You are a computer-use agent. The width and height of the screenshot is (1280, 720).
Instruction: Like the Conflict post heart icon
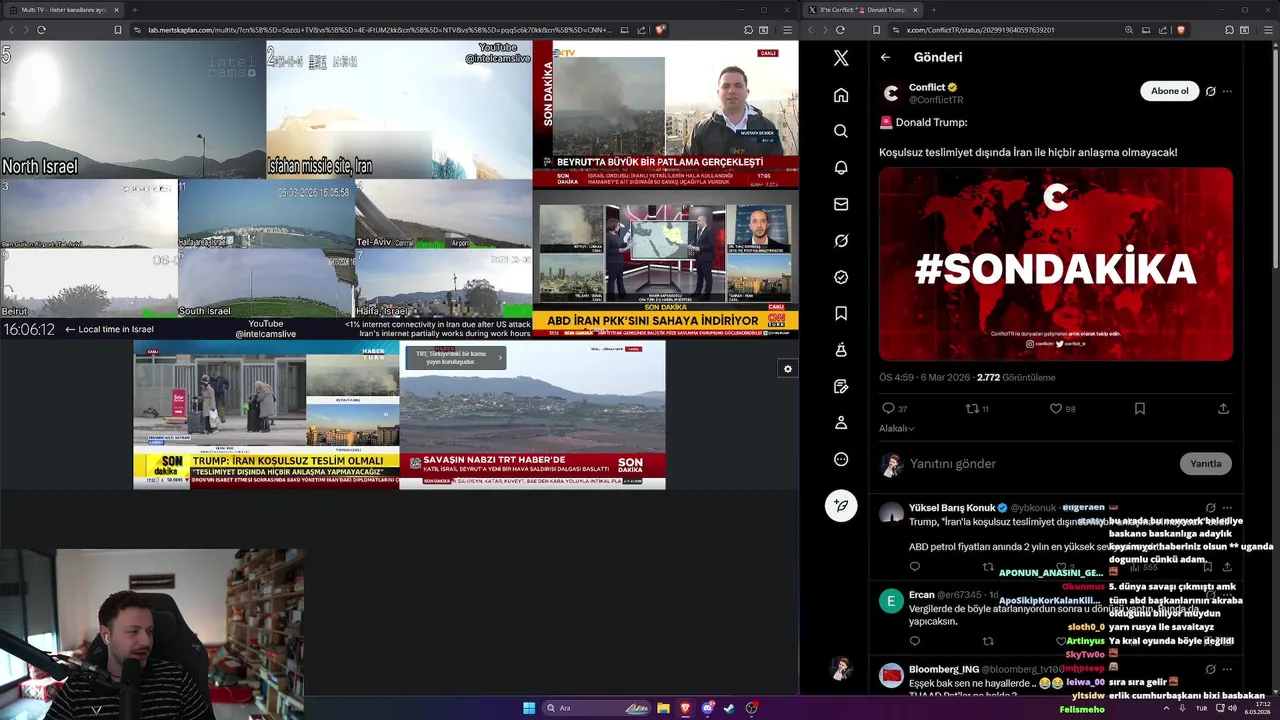pos(1055,409)
